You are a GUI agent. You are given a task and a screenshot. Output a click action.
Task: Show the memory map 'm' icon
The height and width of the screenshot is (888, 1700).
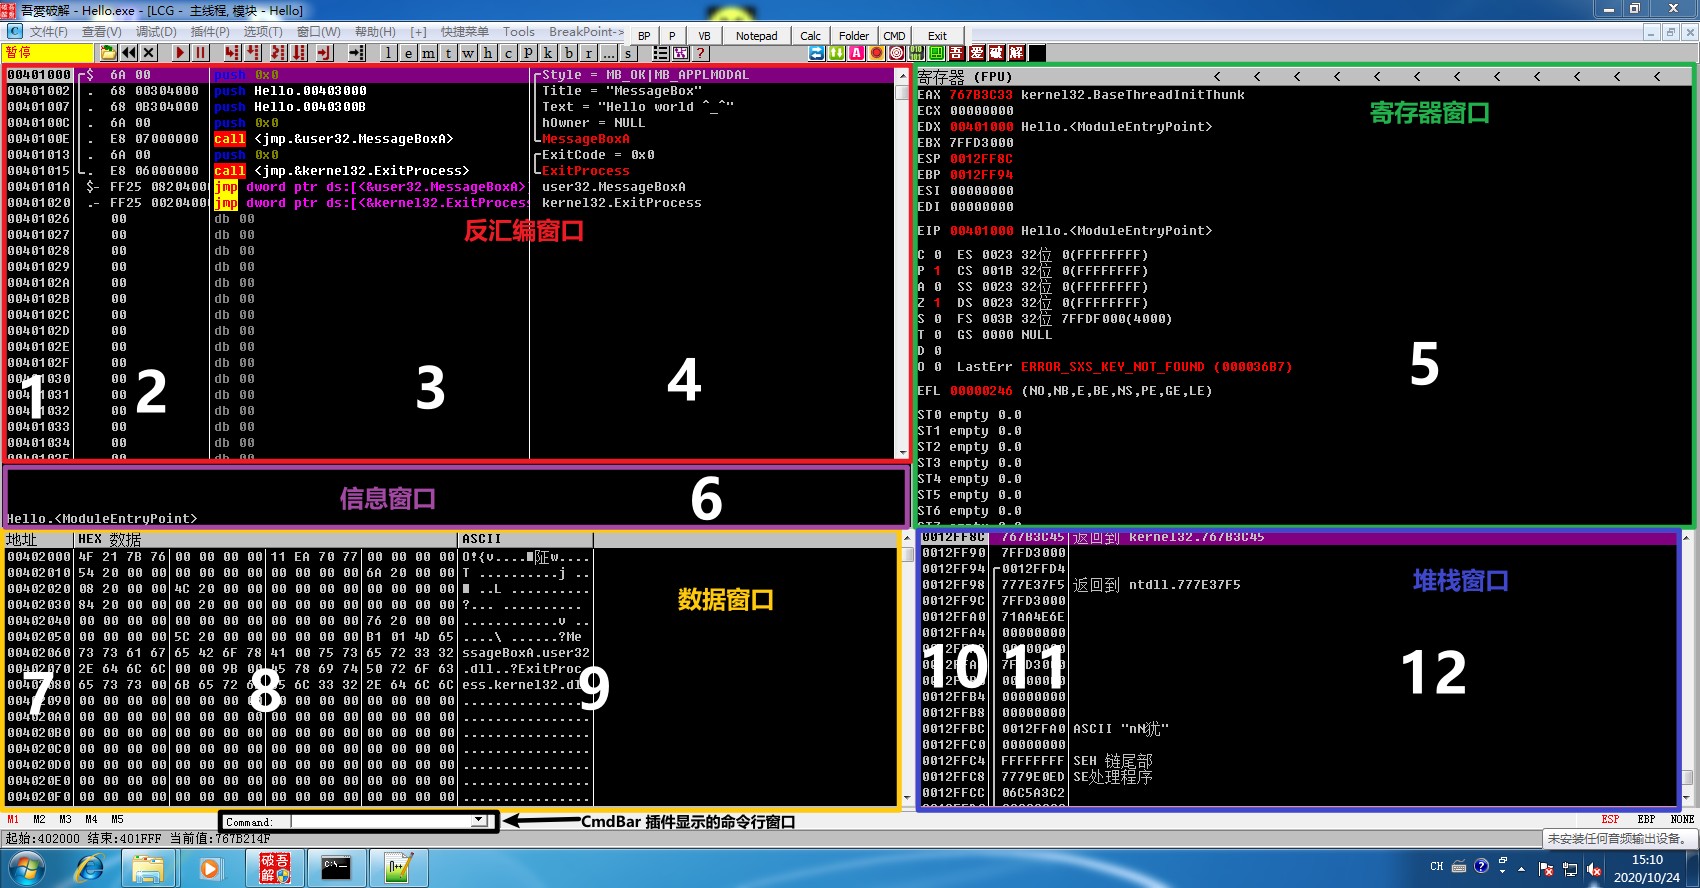click(x=428, y=53)
